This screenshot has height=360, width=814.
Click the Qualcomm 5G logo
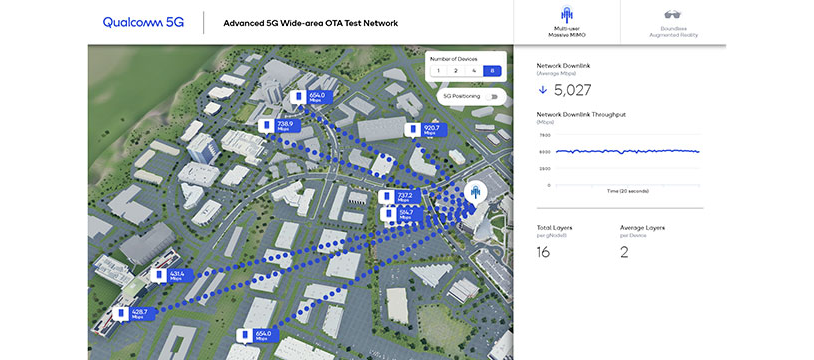(x=143, y=22)
